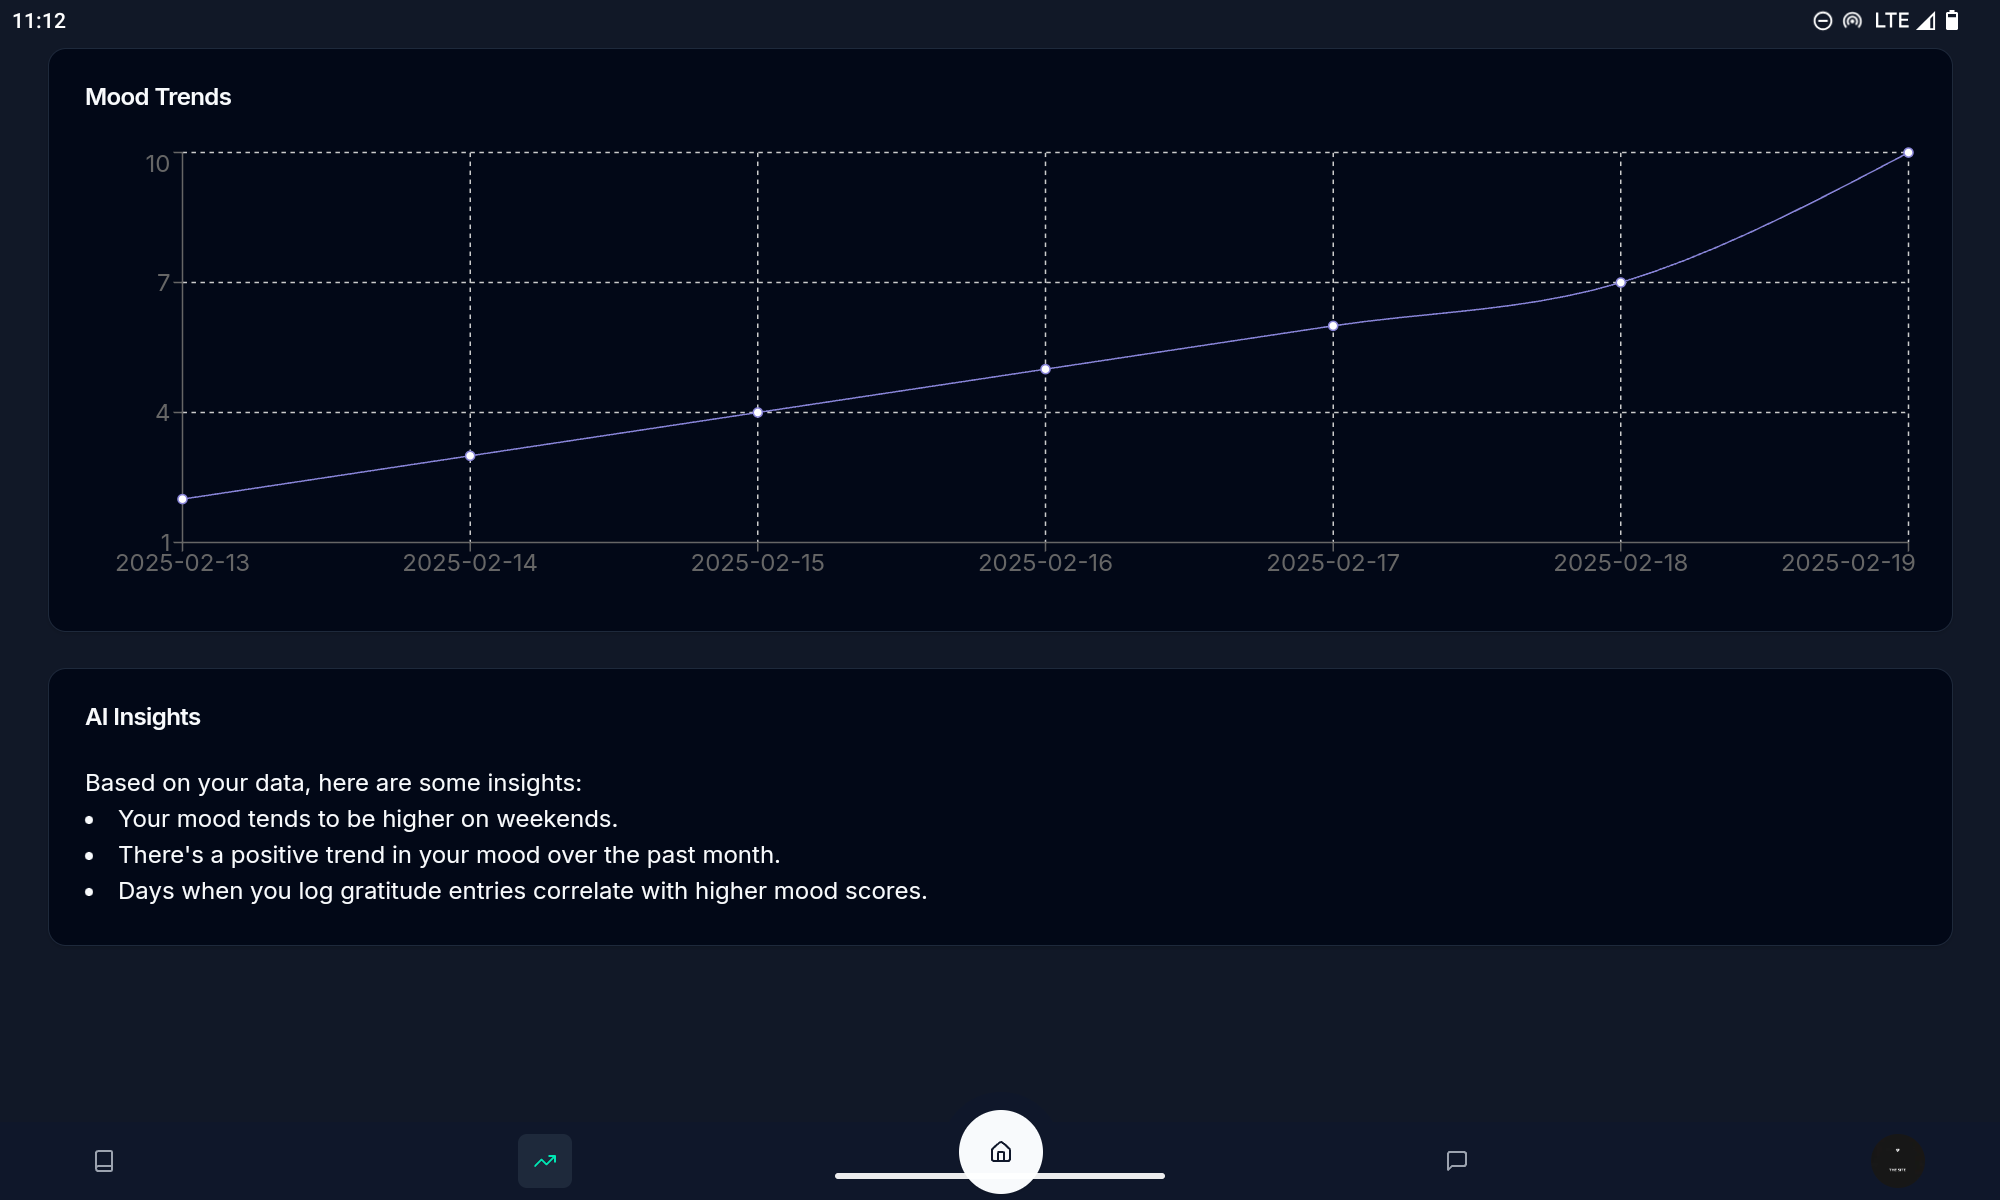Select the 2025-02-17 data point
Image resolution: width=2000 pixels, height=1200 pixels.
[x=1333, y=326]
